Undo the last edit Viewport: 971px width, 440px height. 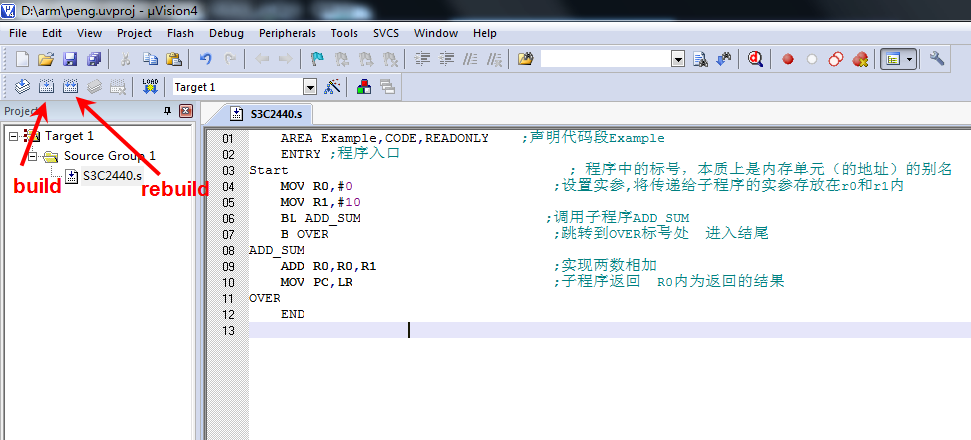tap(206, 59)
